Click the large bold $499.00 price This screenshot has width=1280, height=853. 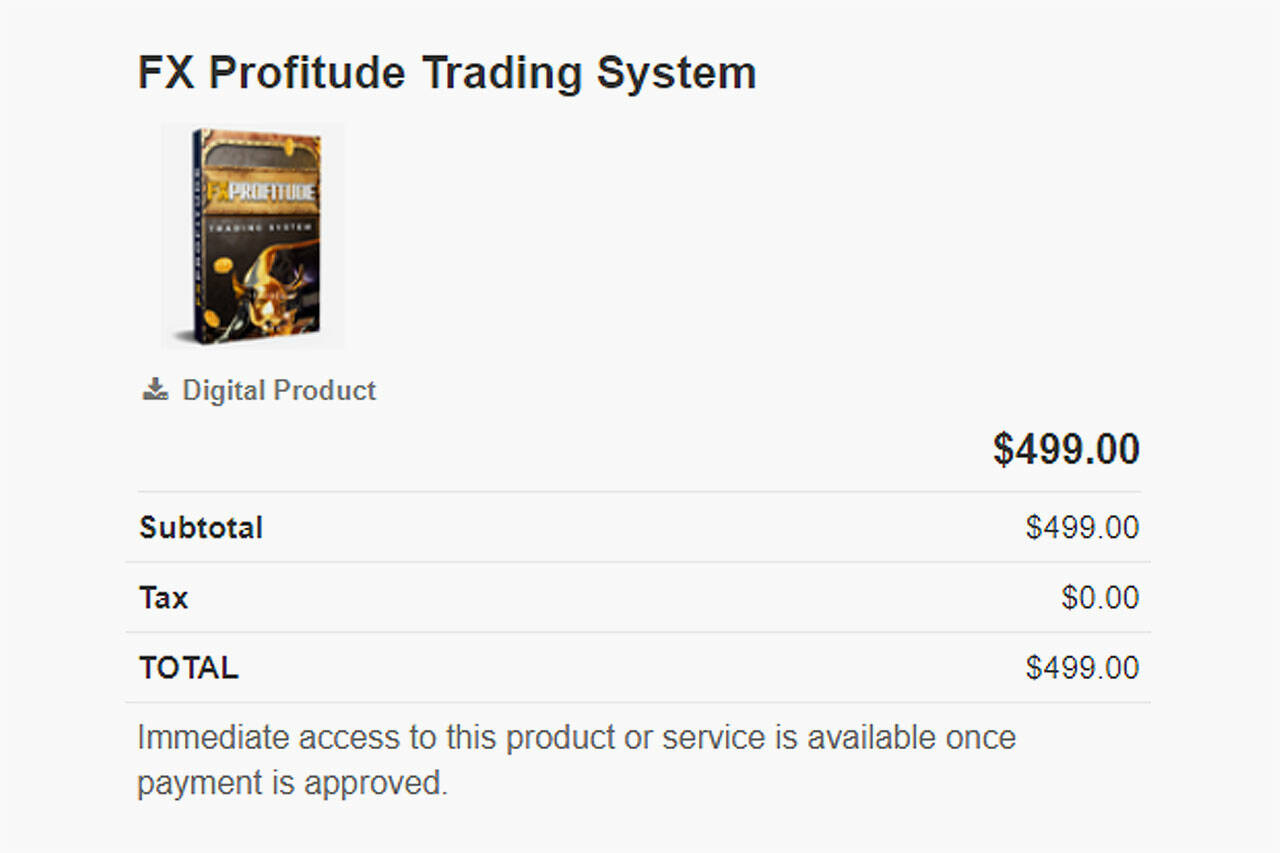[x=1066, y=449]
